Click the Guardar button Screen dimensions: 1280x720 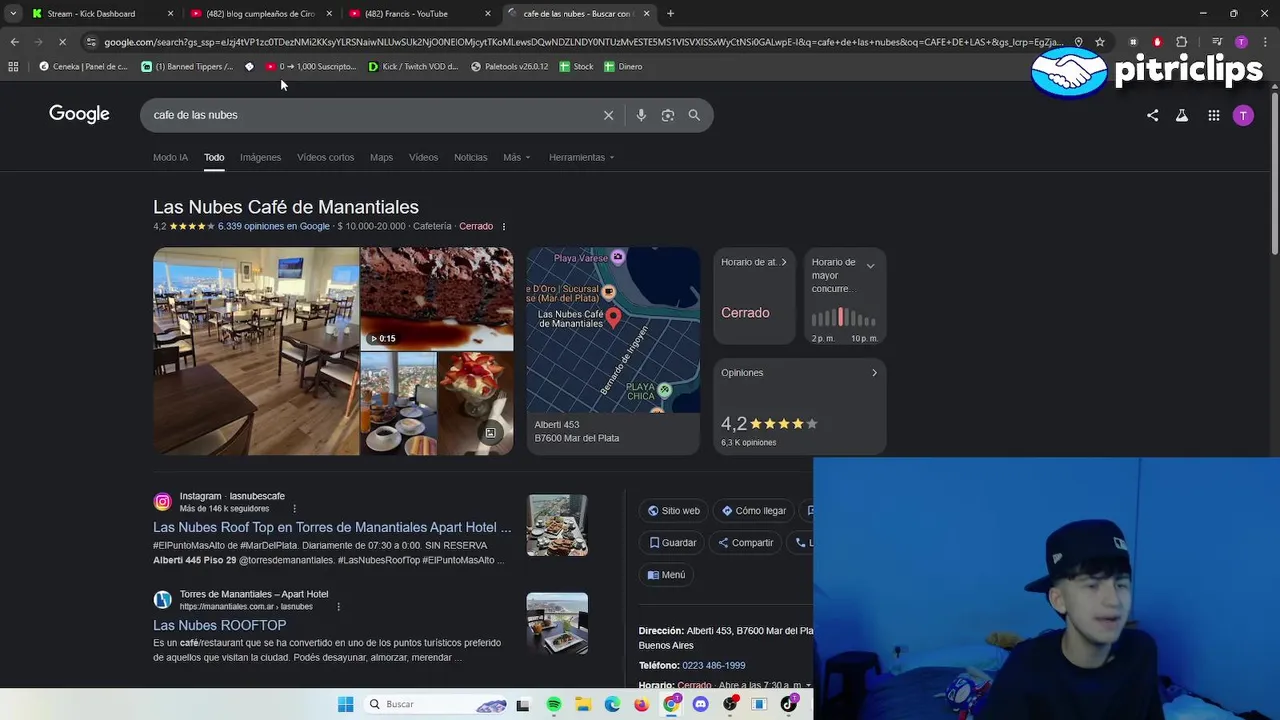click(x=672, y=543)
